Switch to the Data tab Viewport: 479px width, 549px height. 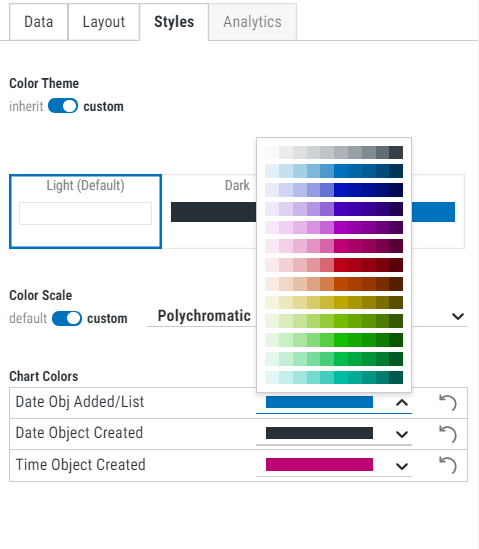(x=39, y=22)
